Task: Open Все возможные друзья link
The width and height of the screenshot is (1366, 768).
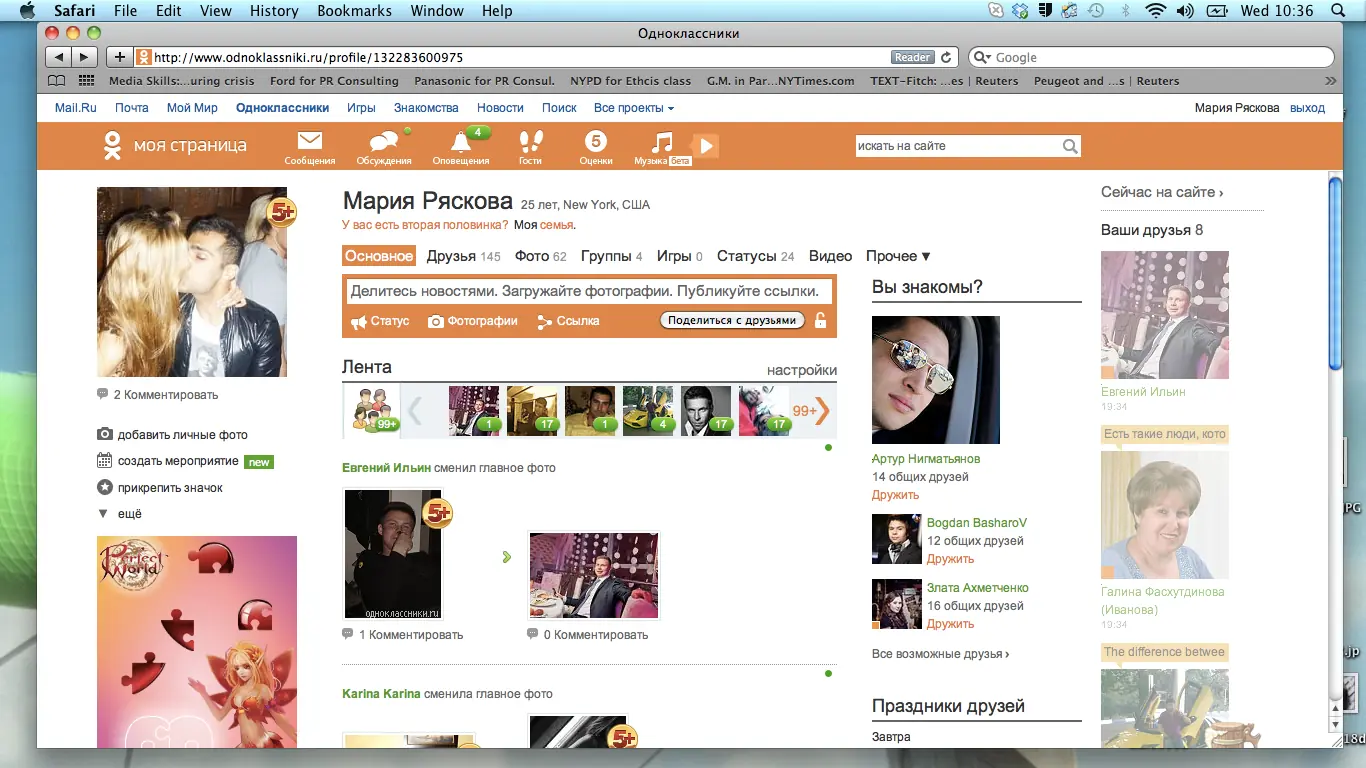Action: pyautogui.click(x=940, y=654)
